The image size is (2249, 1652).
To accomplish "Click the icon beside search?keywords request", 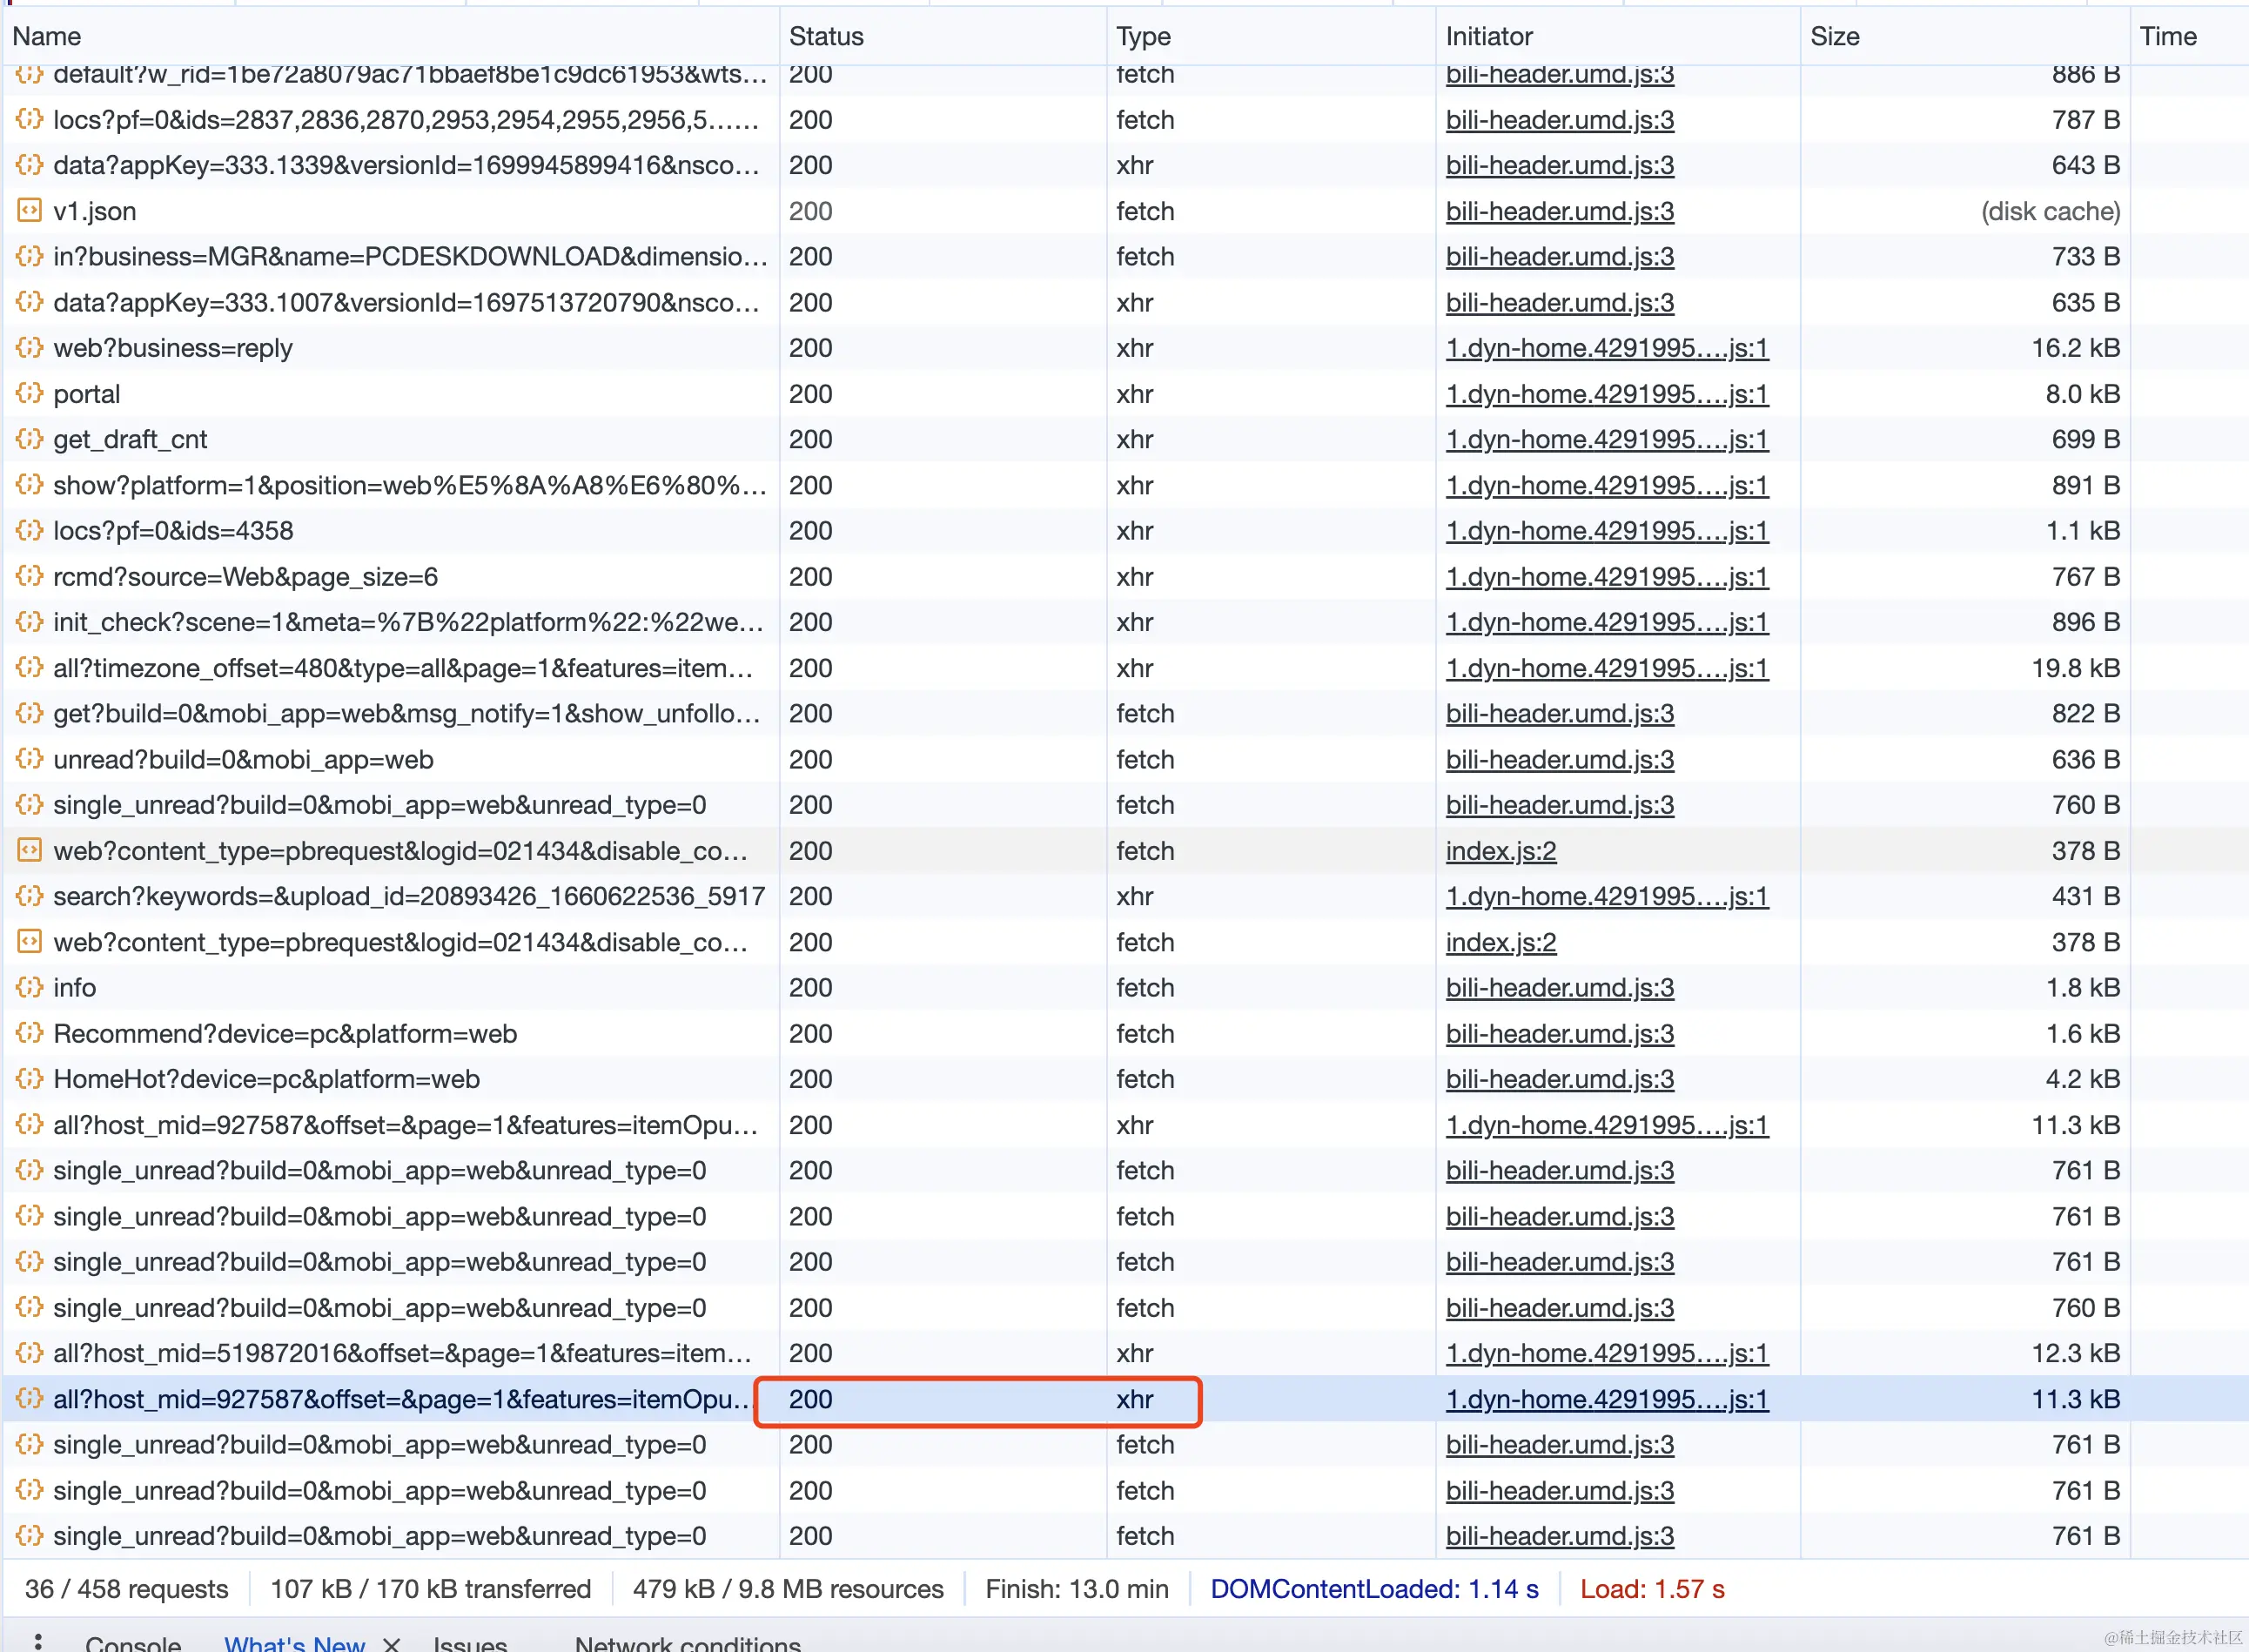I will tap(29, 895).
